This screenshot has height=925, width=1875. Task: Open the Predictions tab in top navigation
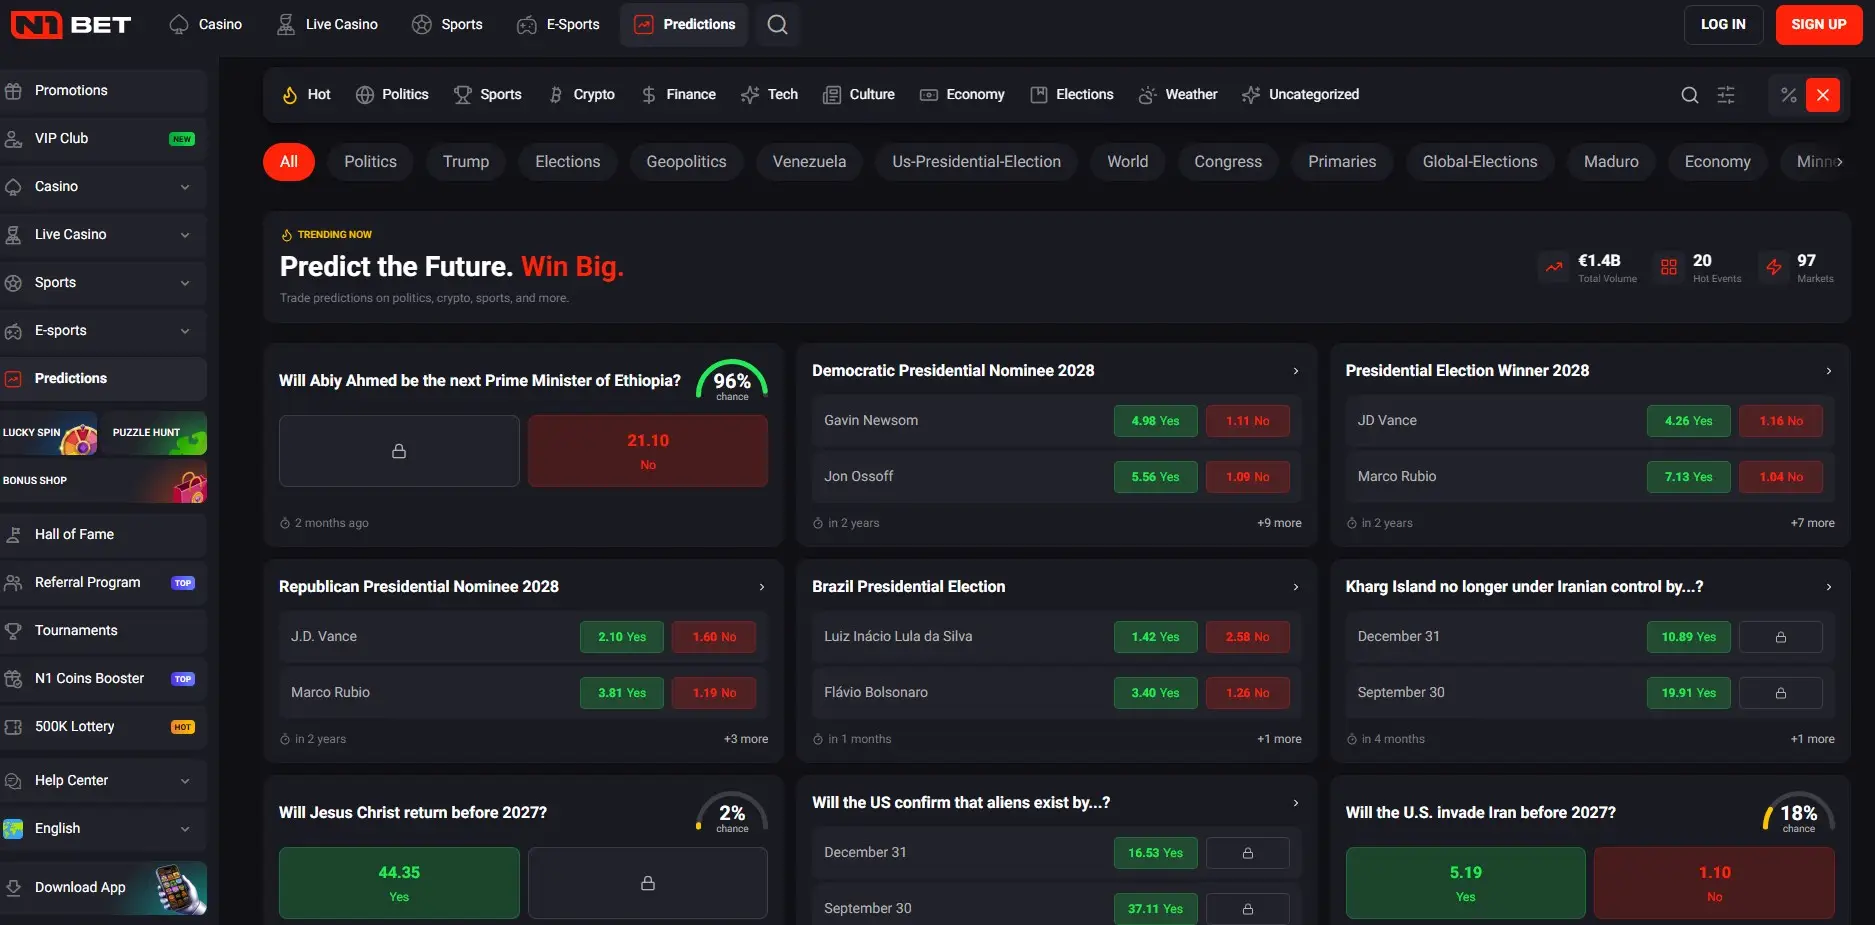click(685, 24)
